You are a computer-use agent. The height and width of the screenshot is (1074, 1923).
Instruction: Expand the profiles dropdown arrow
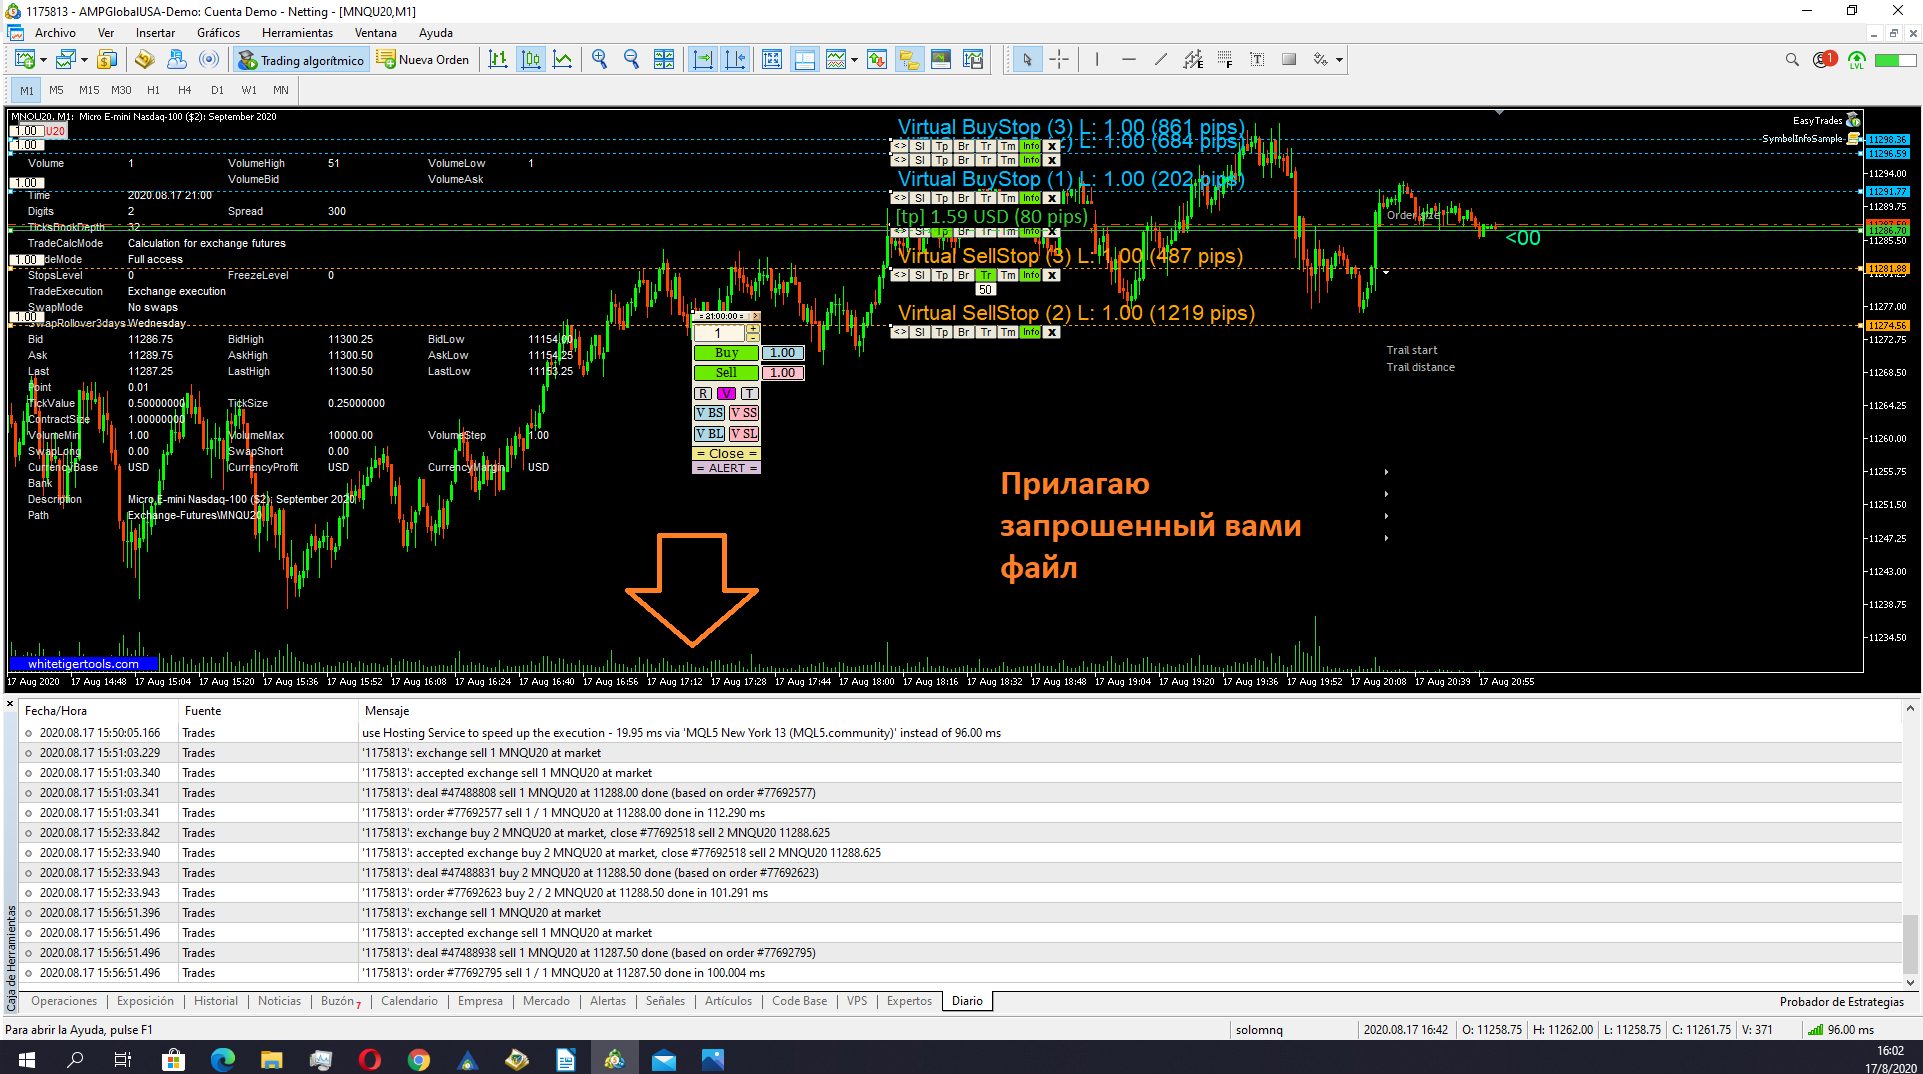click(x=84, y=60)
